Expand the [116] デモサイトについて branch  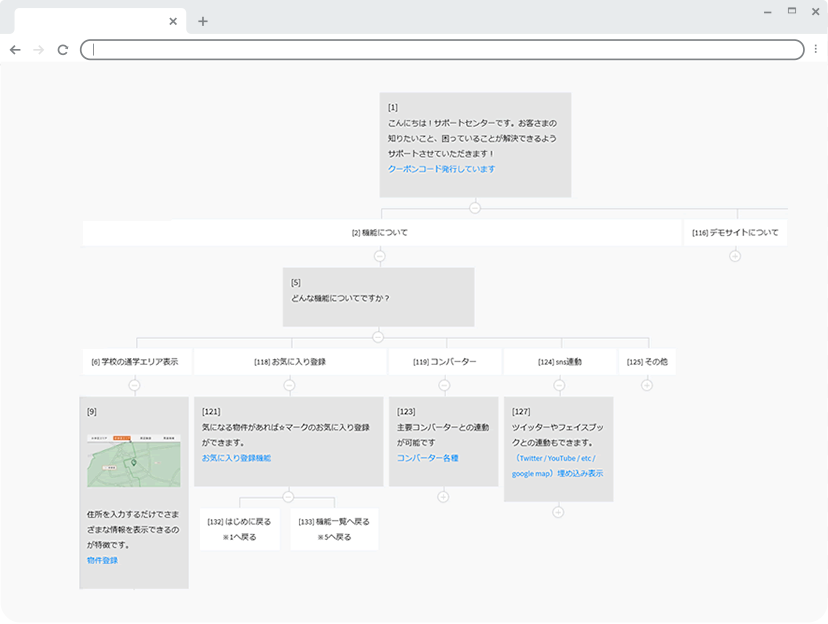tap(735, 256)
